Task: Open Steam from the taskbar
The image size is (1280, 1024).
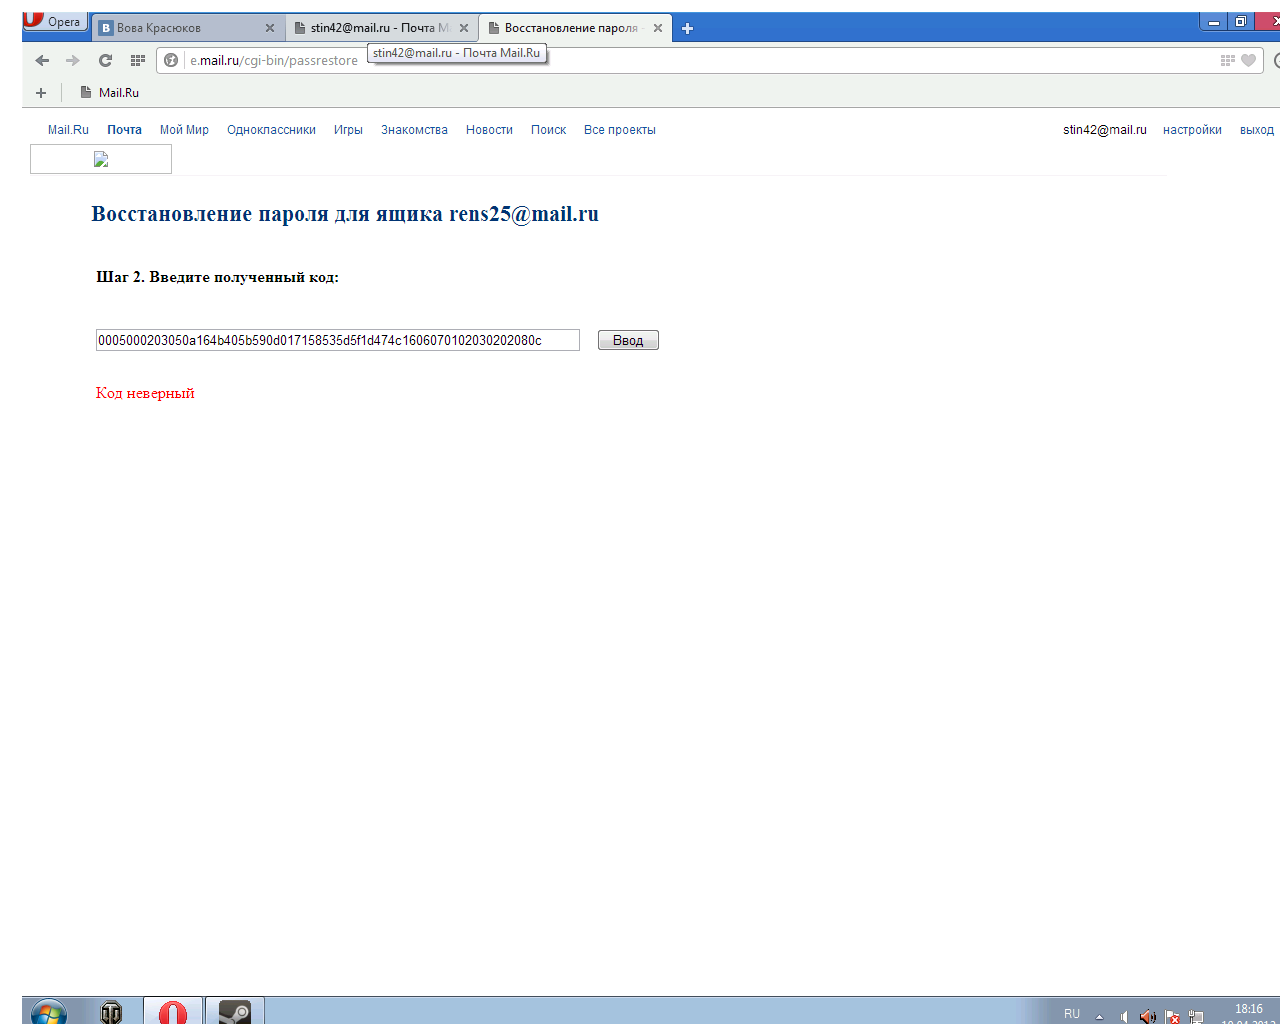Action: [x=235, y=1011]
